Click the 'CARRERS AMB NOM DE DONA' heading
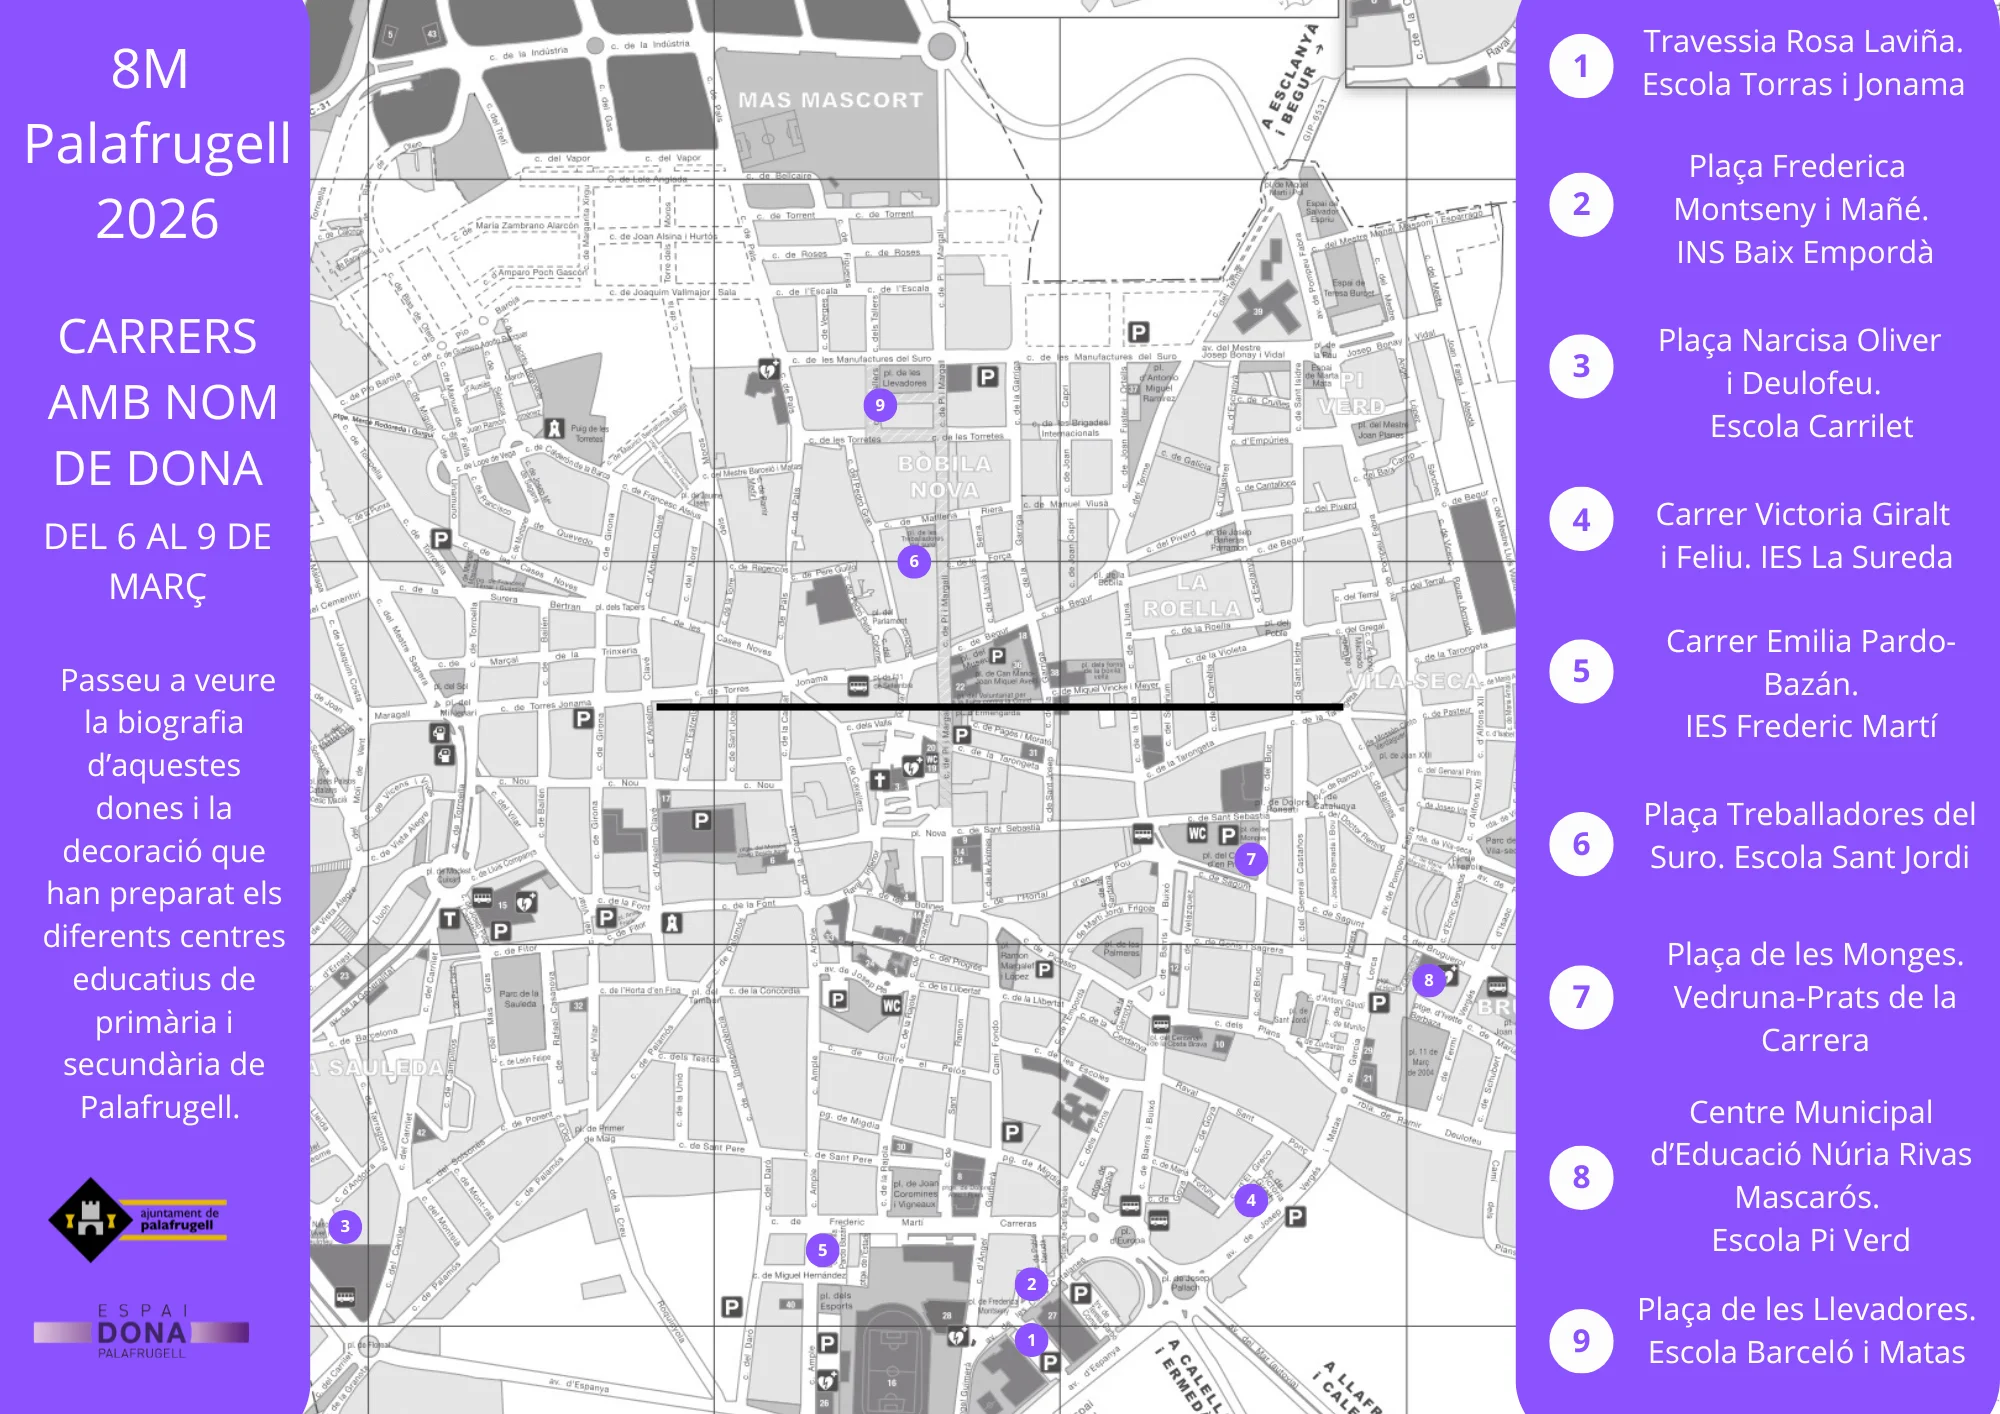Image resolution: width=2000 pixels, height=1414 pixels. (x=158, y=402)
